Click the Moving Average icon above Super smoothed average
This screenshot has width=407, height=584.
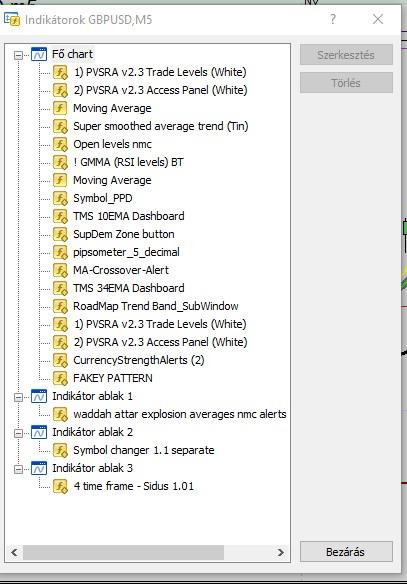[60, 108]
